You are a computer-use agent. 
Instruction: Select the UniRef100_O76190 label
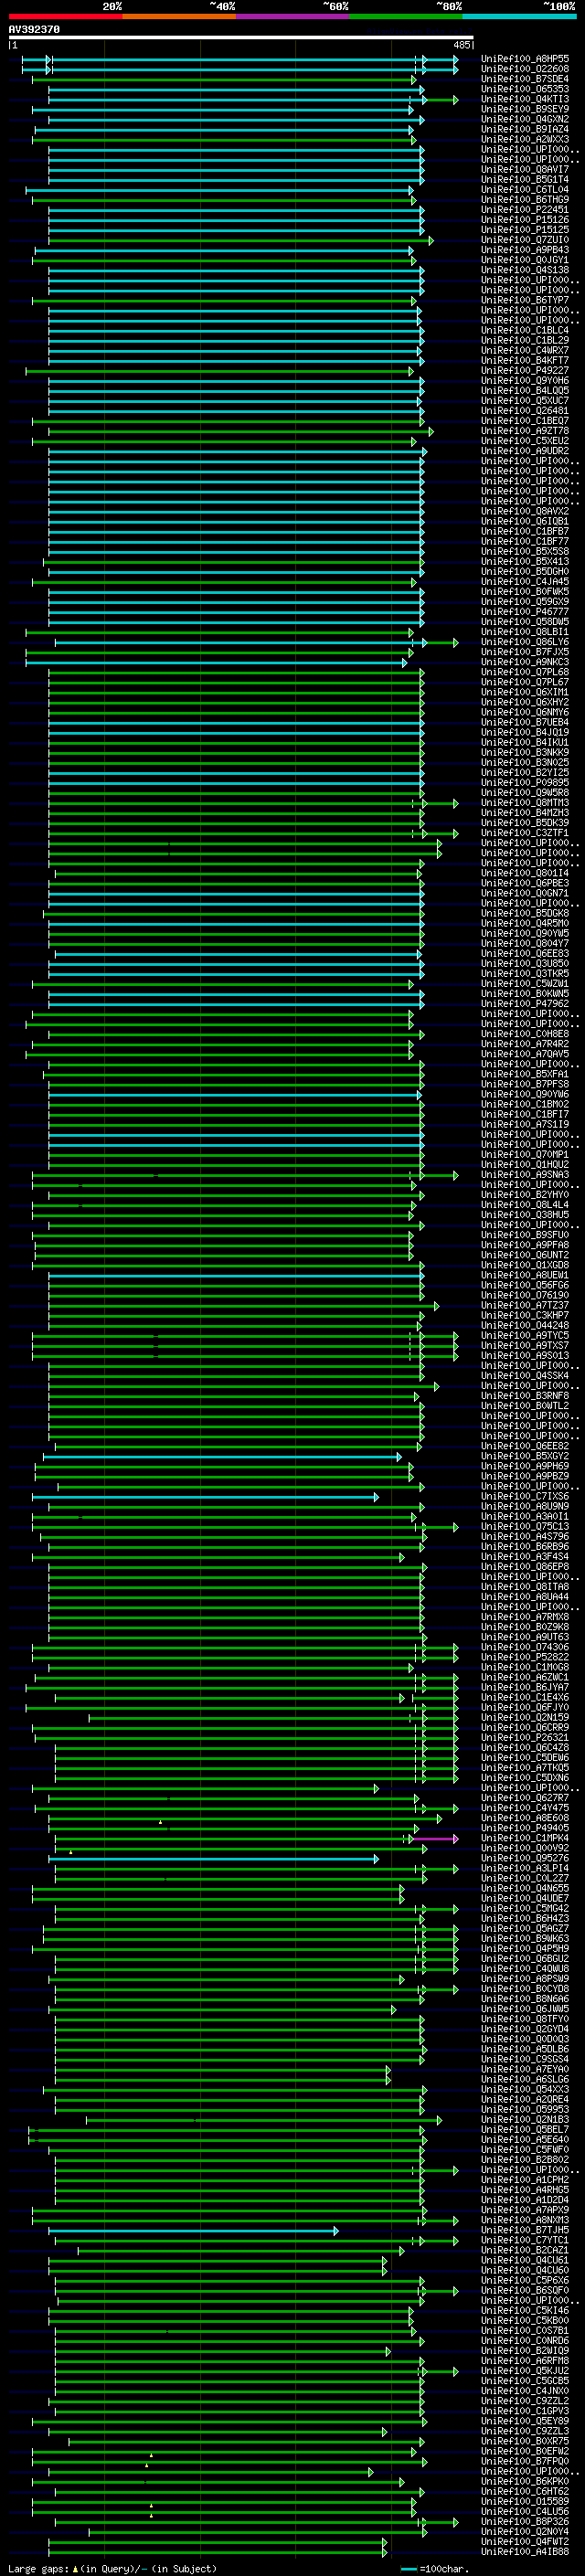click(525, 1295)
